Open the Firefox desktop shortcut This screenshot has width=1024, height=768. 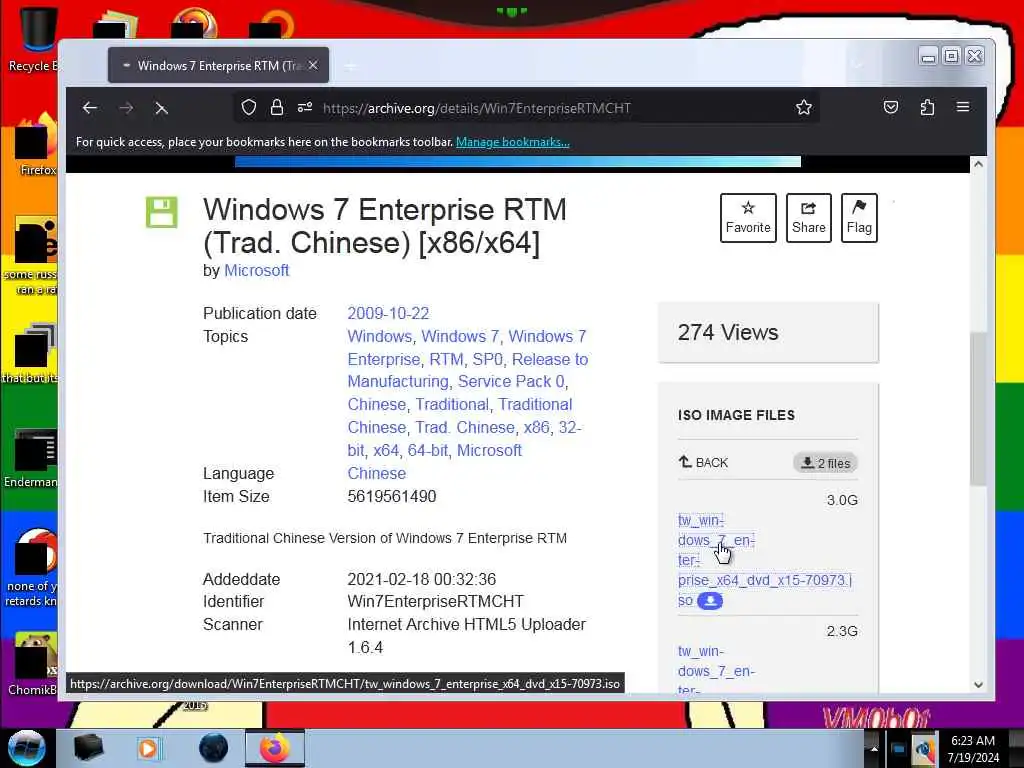click(x=35, y=145)
